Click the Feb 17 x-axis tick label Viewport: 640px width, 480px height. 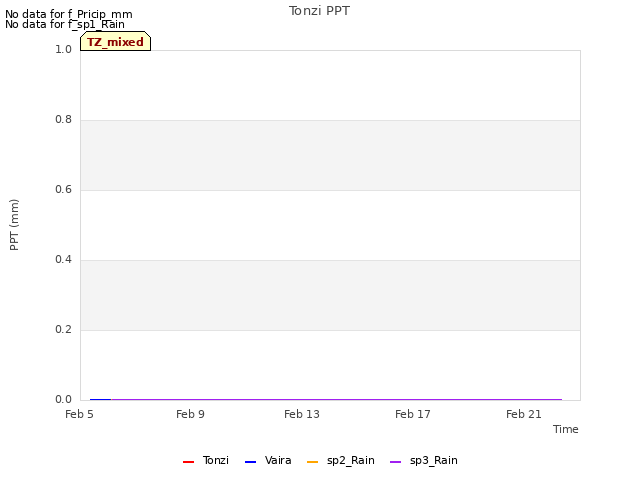413,414
